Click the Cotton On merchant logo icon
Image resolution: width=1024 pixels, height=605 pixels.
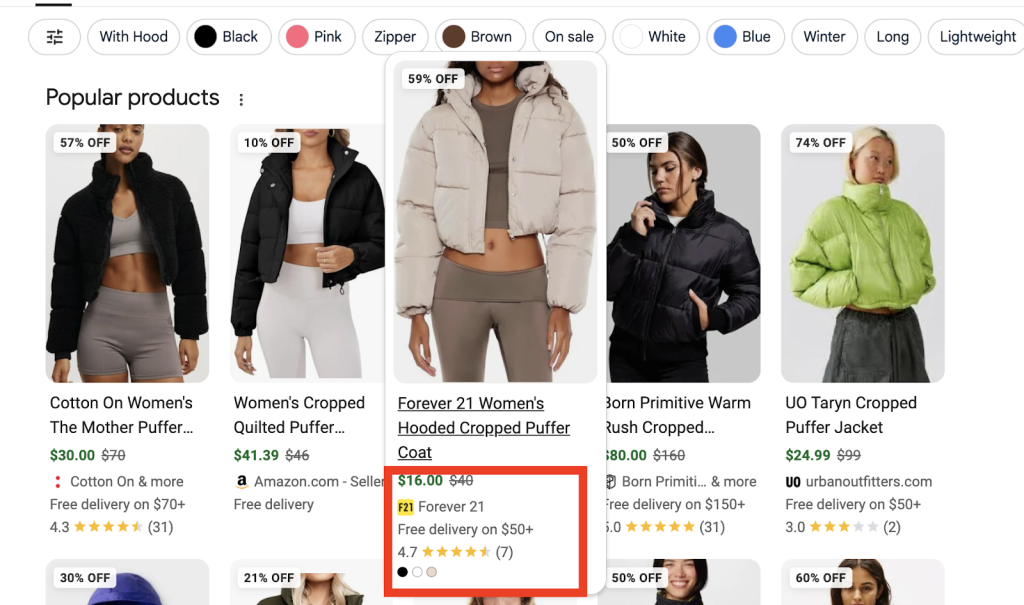pos(58,482)
